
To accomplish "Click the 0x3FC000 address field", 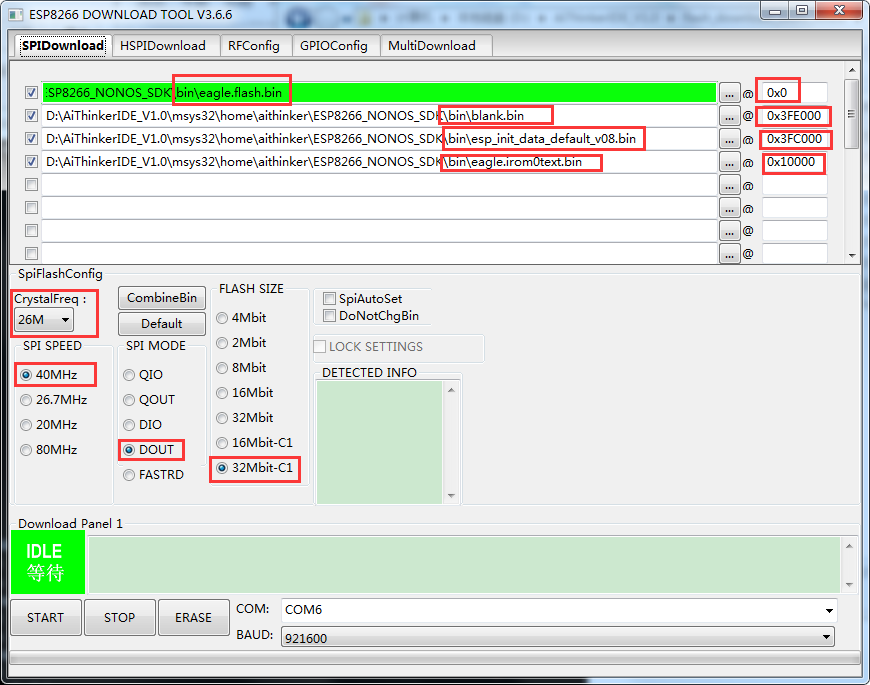I will pyautogui.click(x=795, y=139).
